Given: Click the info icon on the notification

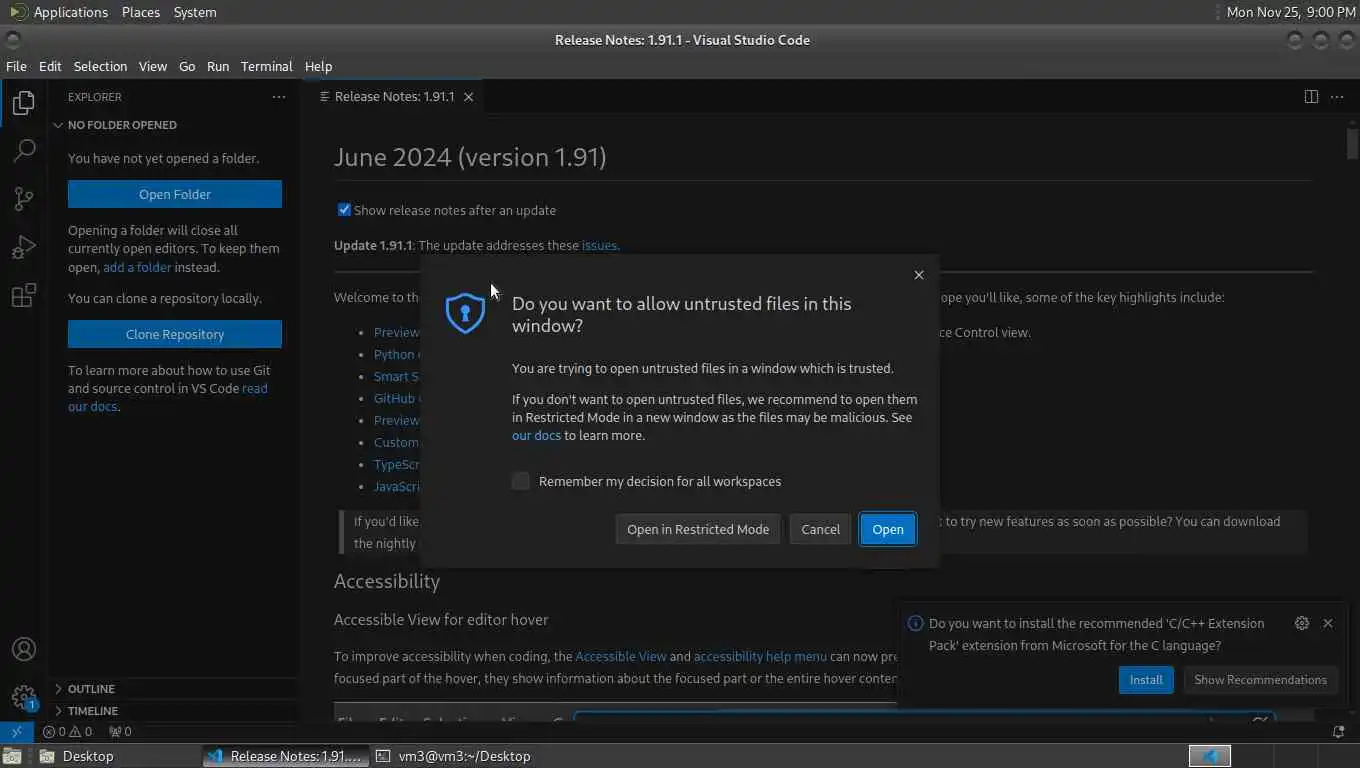Looking at the screenshot, I should point(915,623).
